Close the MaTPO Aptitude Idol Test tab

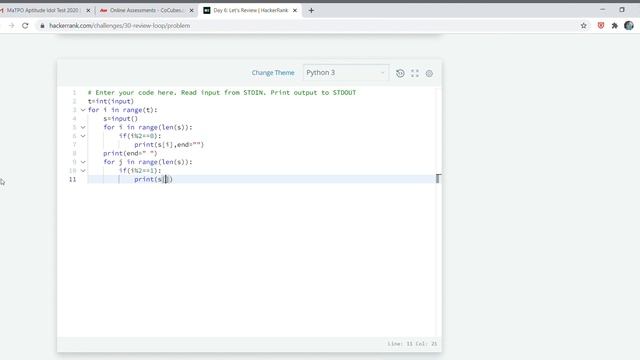(88, 10)
